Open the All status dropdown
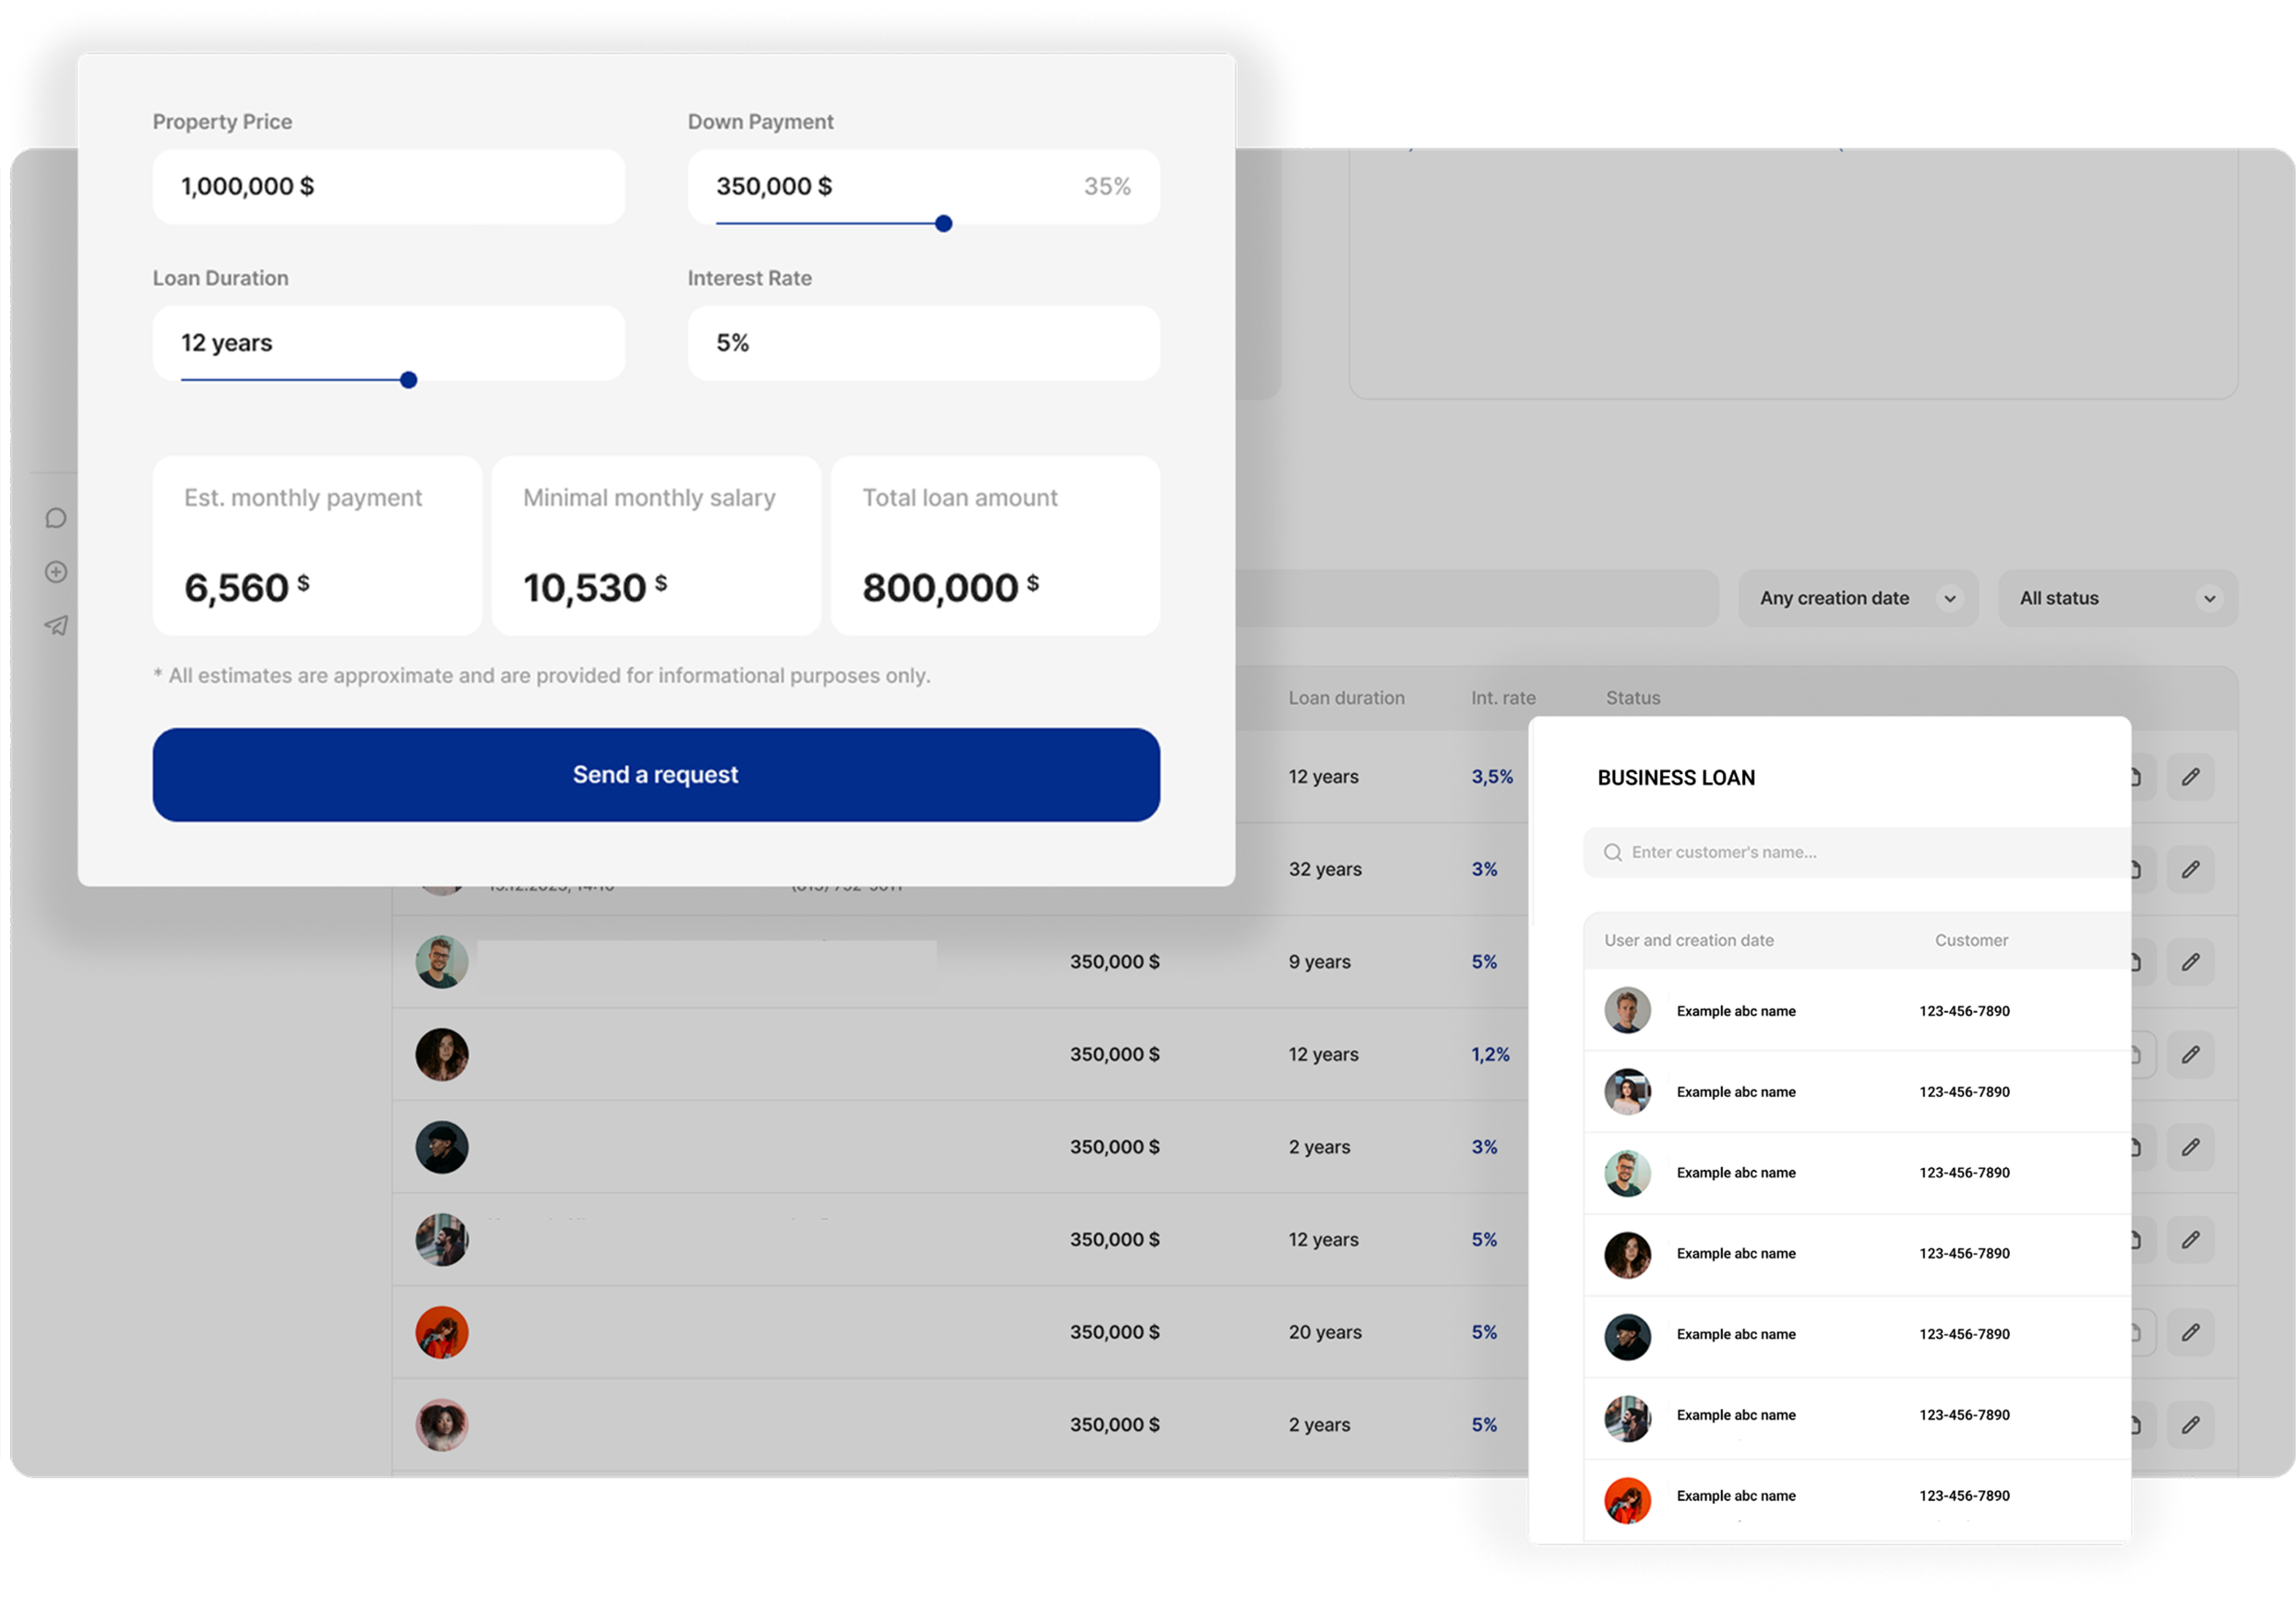 [2117, 598]
